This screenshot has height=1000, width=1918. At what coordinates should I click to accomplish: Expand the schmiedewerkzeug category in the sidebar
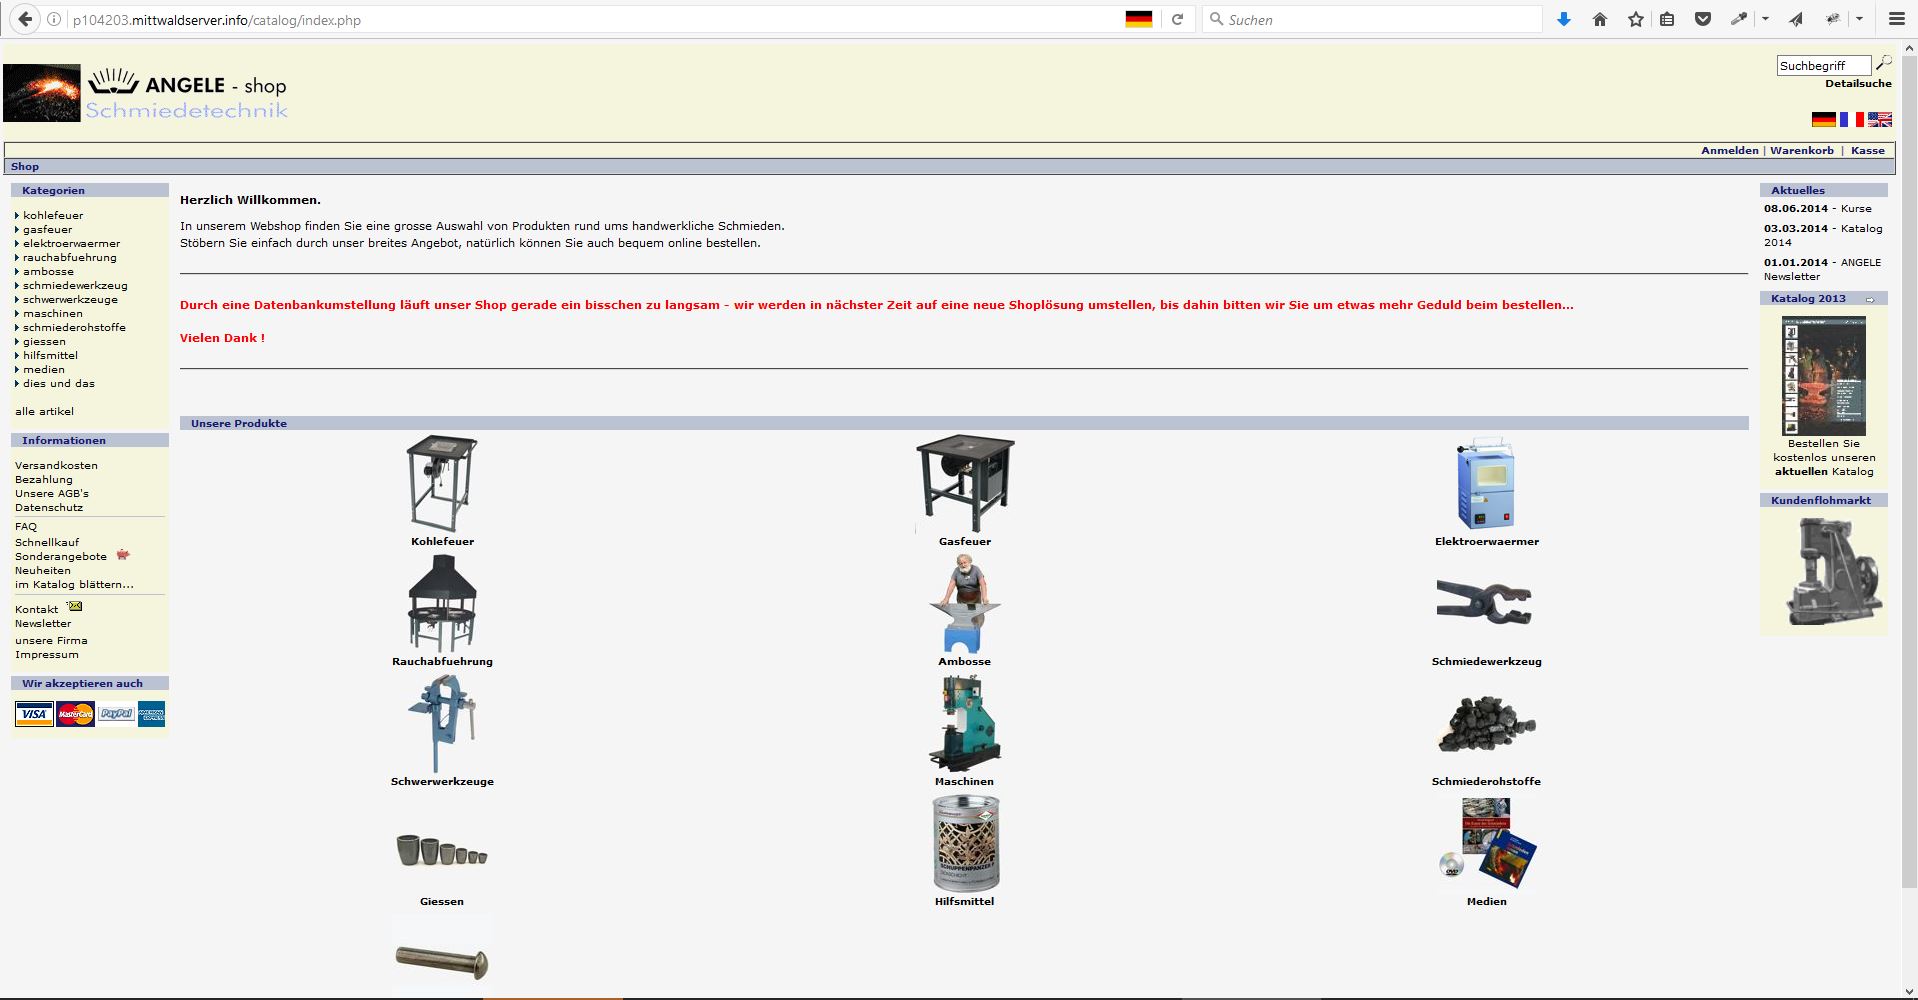click(75, 286)
